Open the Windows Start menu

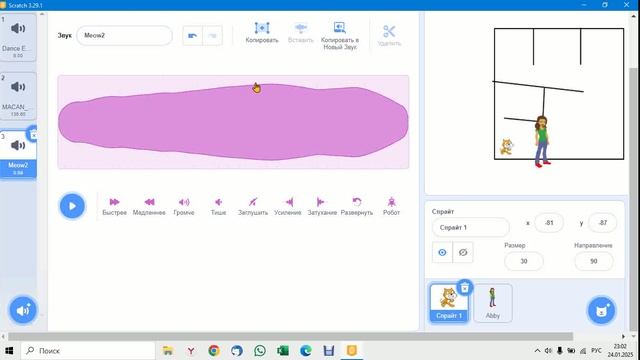pyautogui.click(x=9, y=351)
